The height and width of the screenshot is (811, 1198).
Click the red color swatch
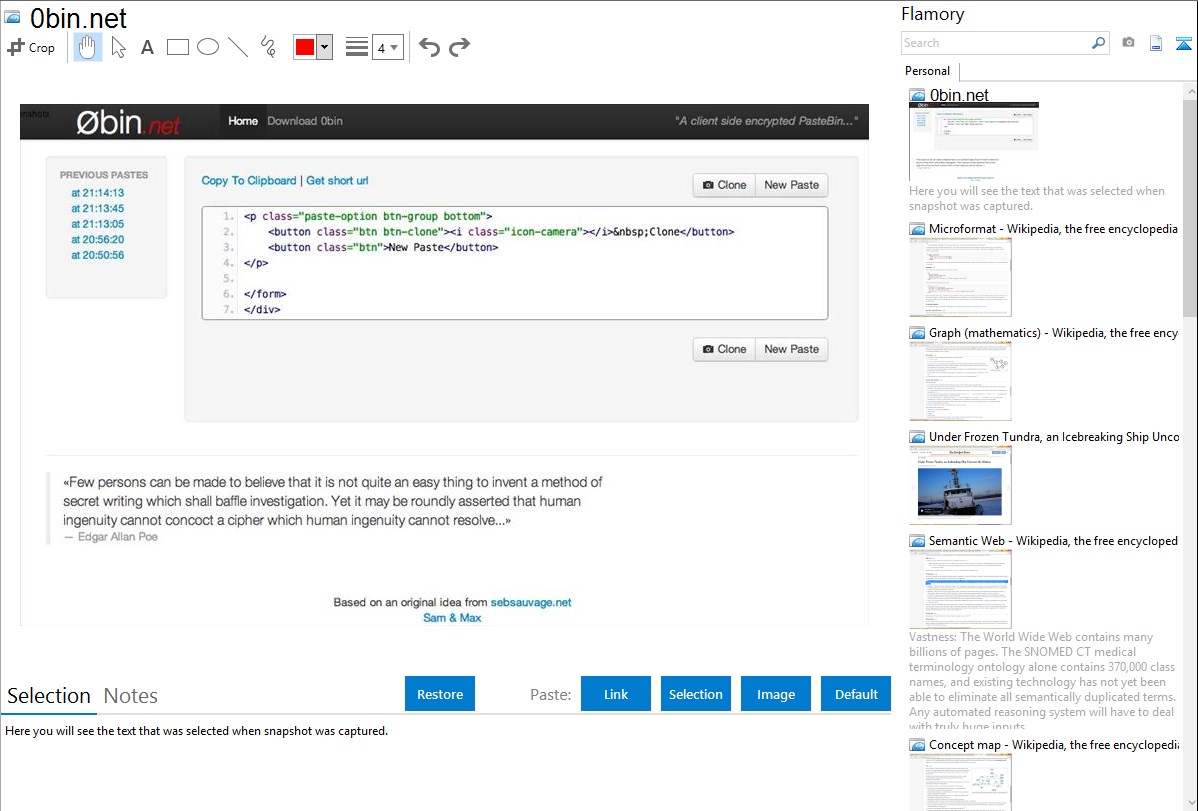click(x=305, y=47)
